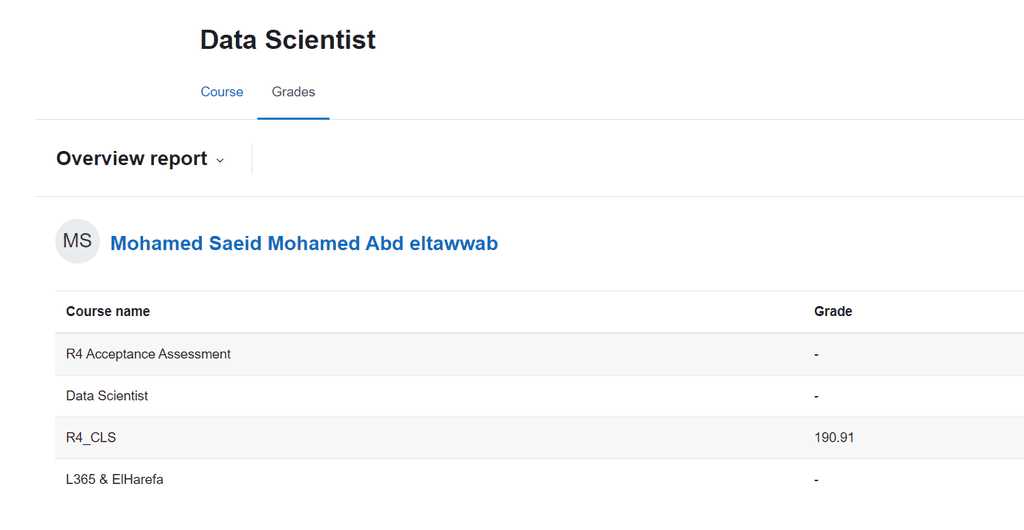Image resolution: width=1024 pixels, height=530 pixels.
Task: Click the MS user avatar icon
Action: pos(77,242)
